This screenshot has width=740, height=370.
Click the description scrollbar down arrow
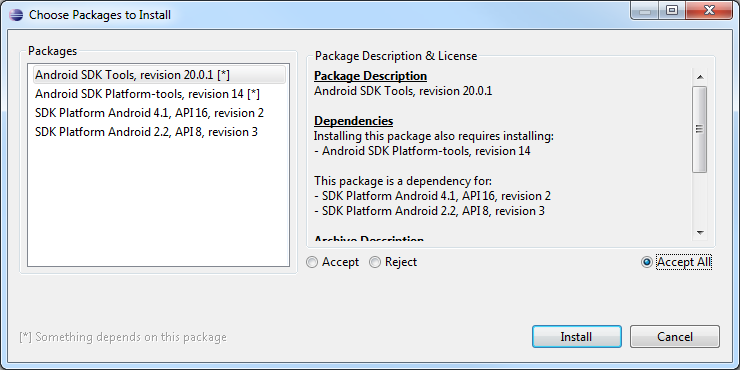(700, 232)
